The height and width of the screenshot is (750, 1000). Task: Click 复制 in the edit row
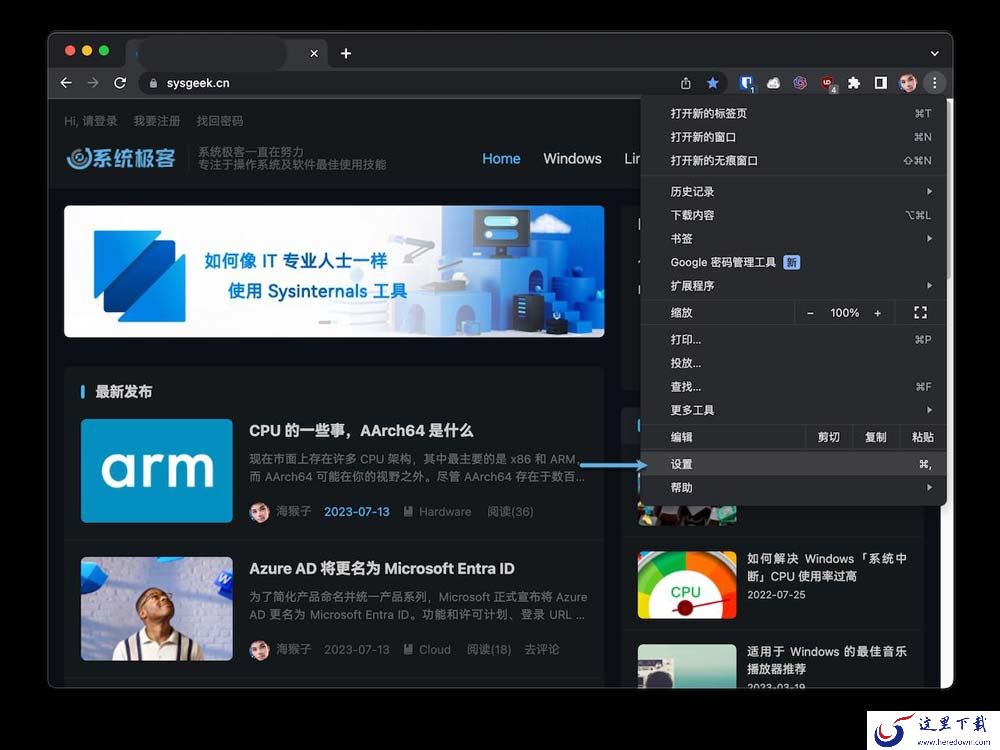click(876, 437)
